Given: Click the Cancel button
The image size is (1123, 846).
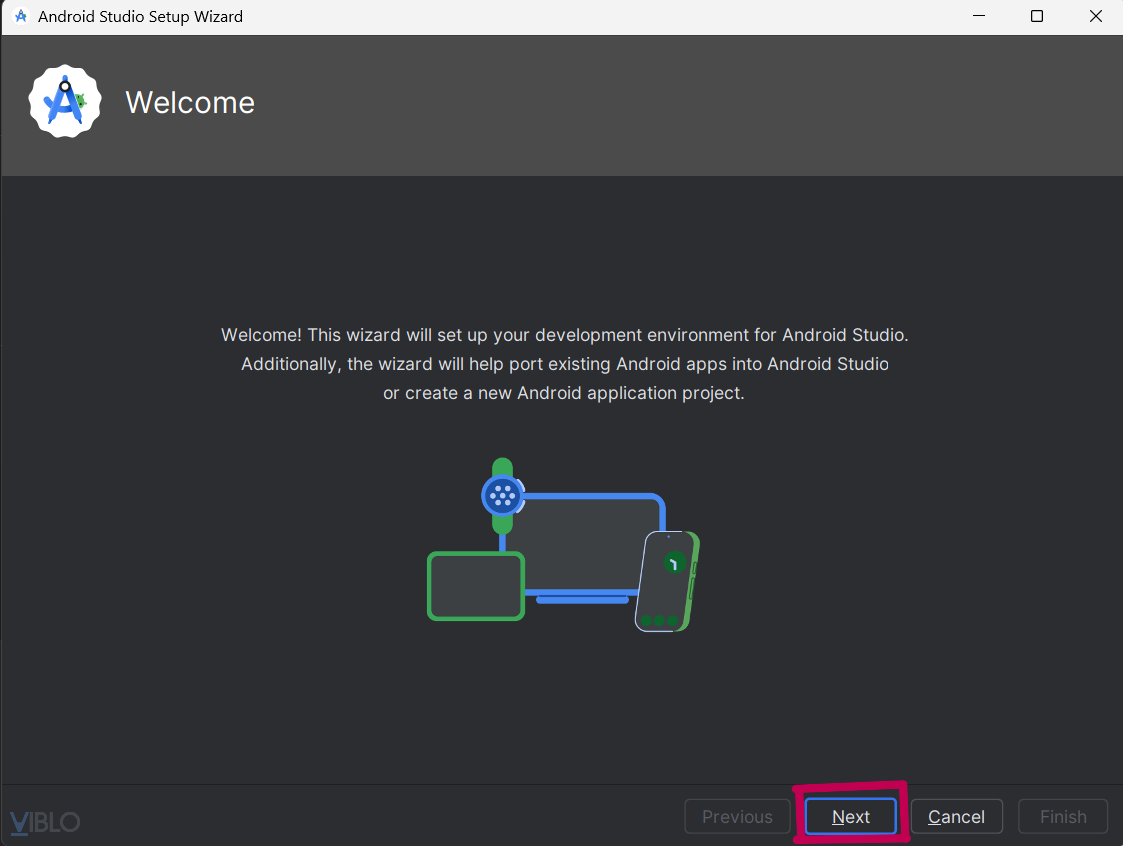Looking at the screenshot, I should point(956,816).
